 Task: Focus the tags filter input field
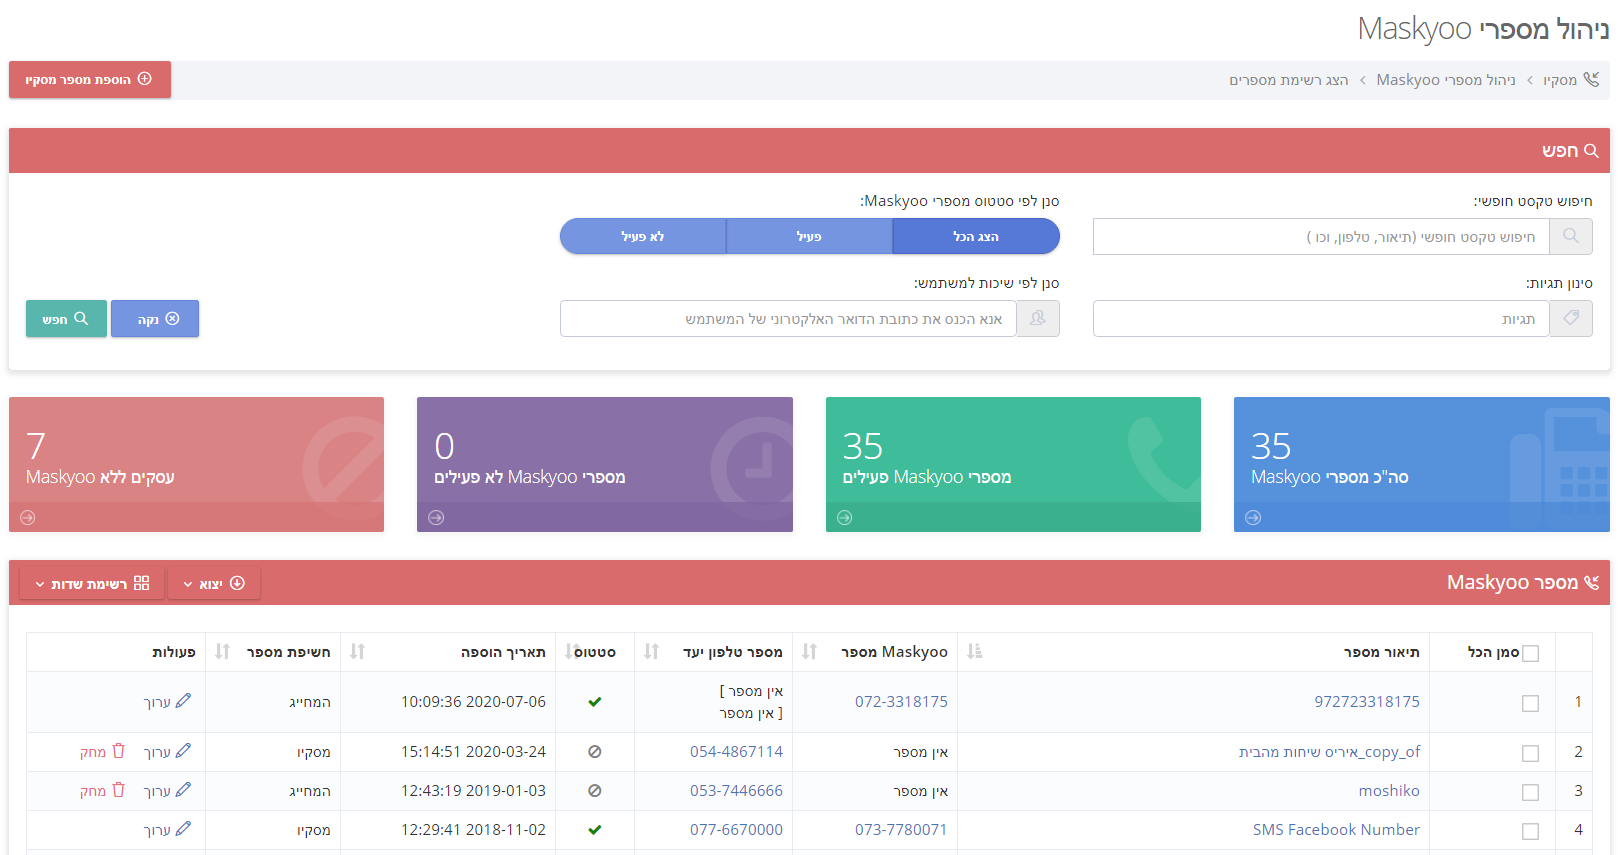coord(1321,319)
